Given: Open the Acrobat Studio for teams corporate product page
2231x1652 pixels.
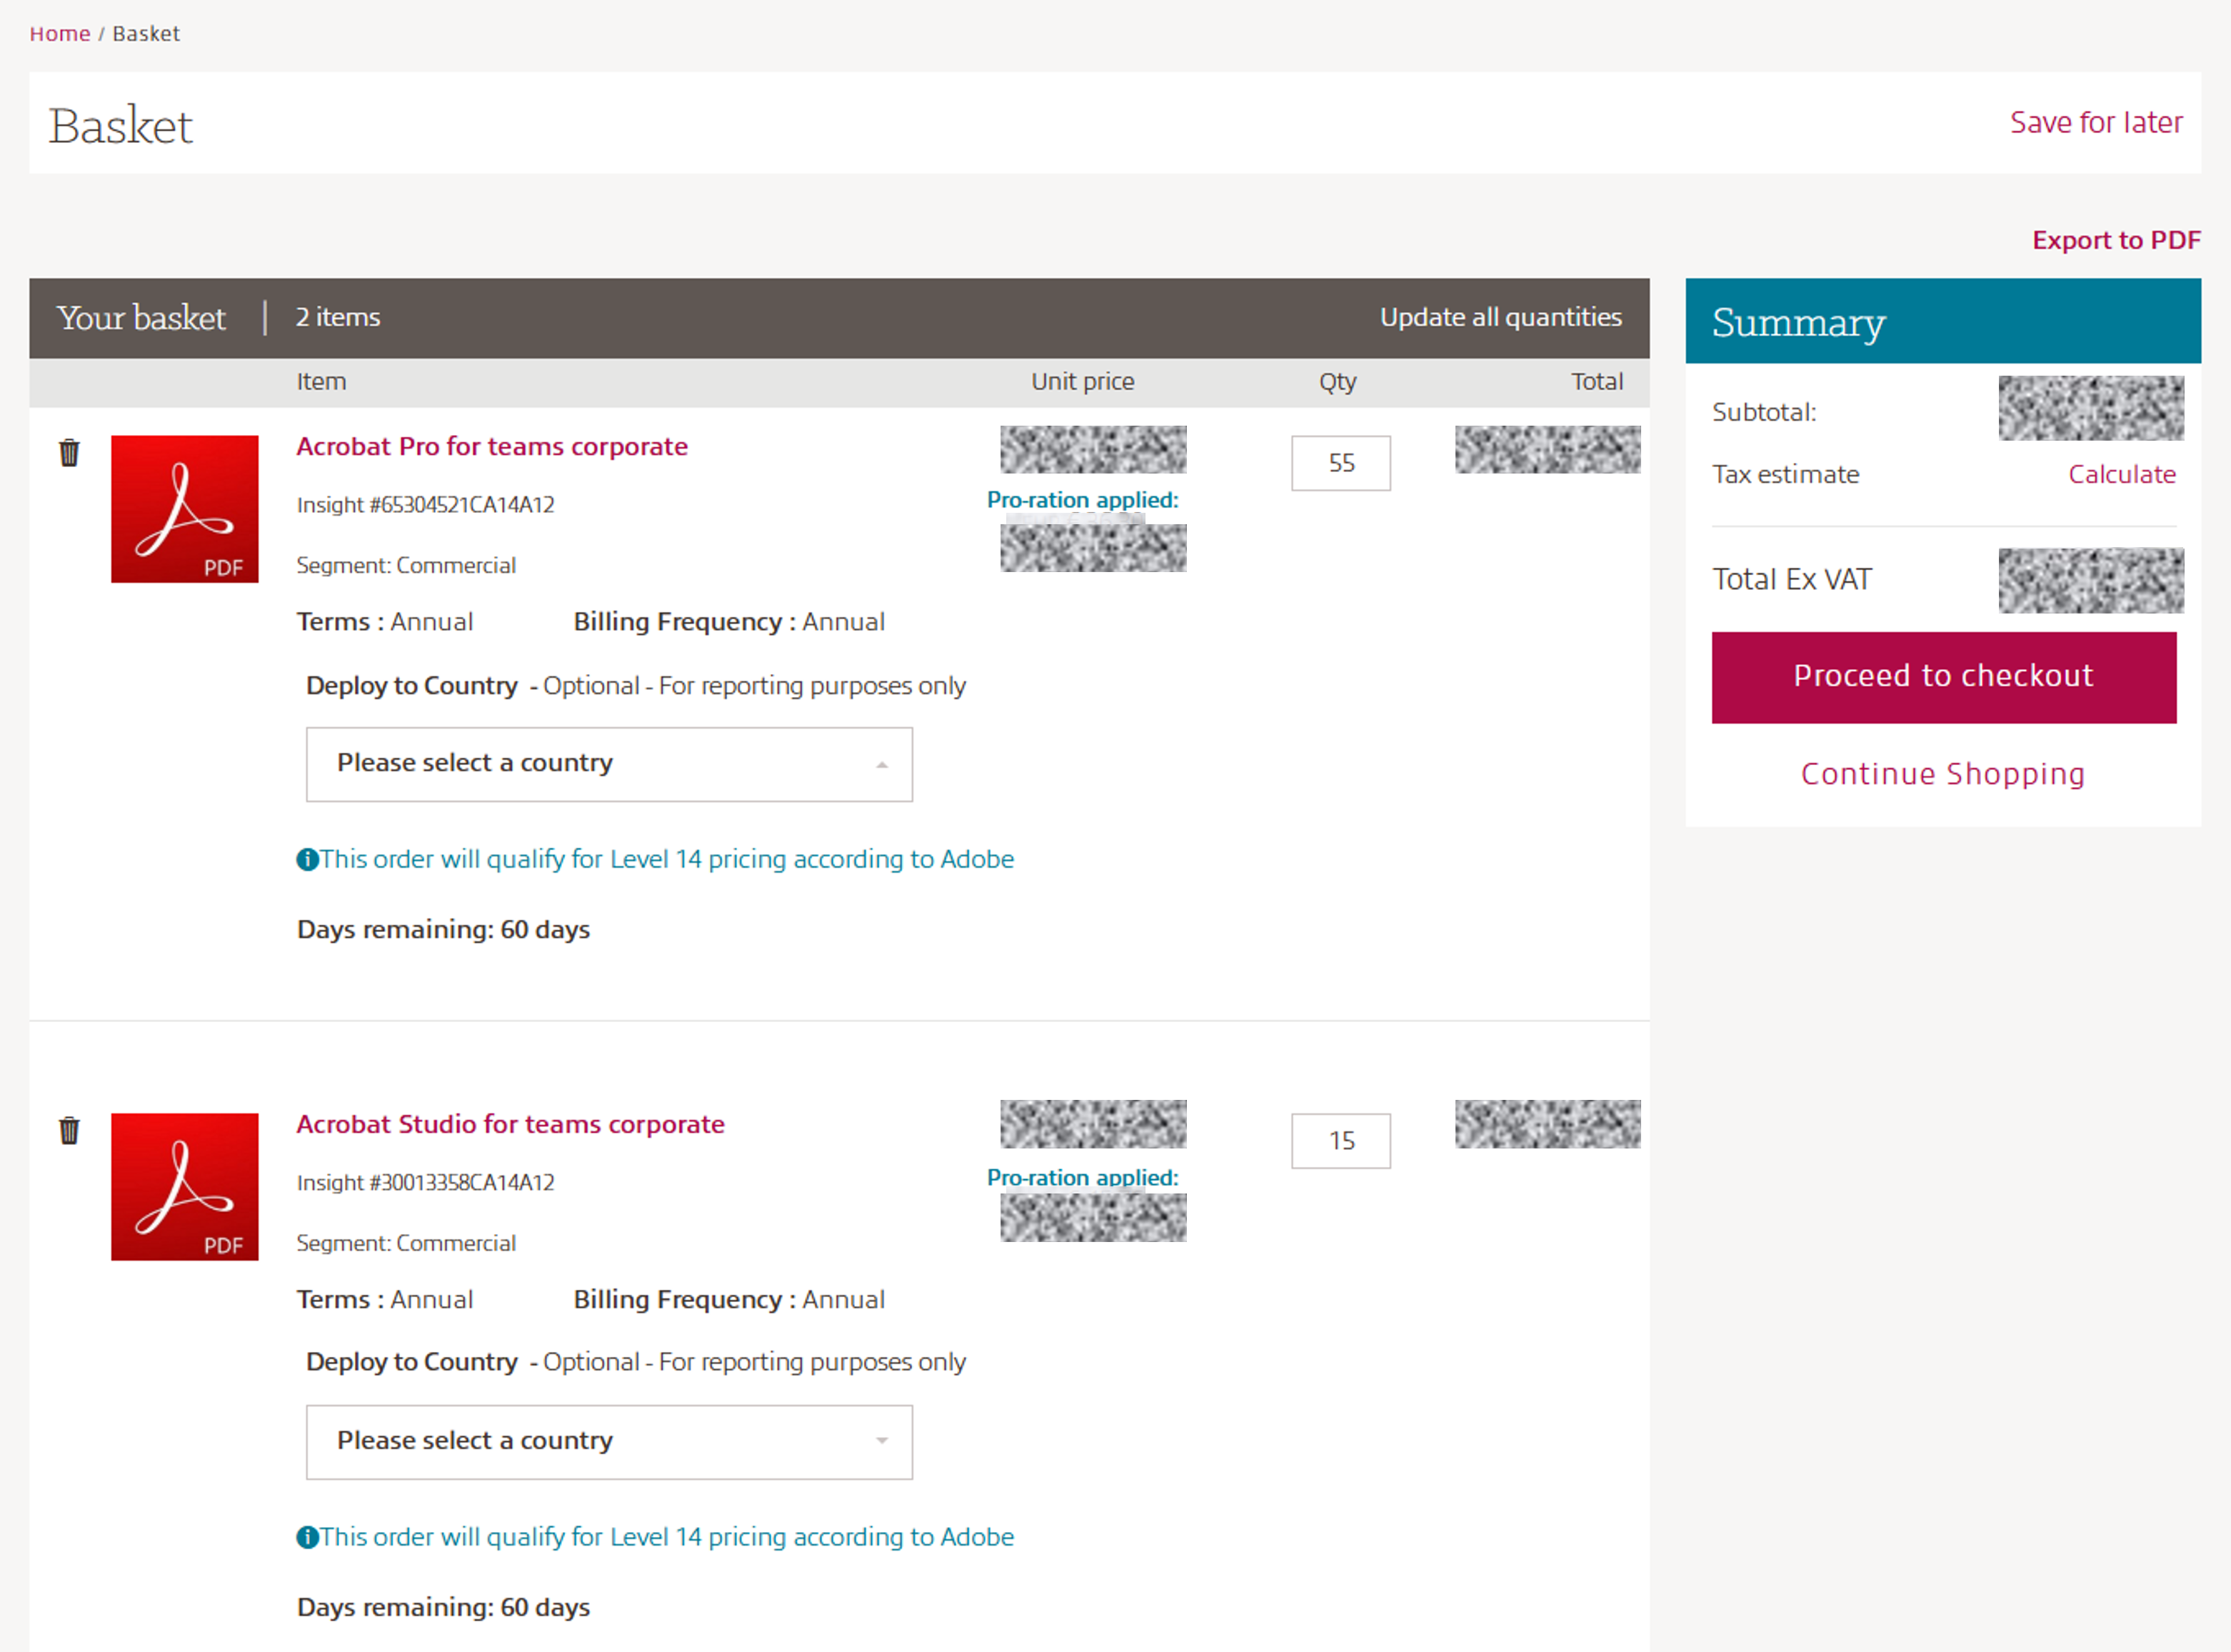Looking at the screenshot, I should pyautogui.click(x=510, y=1123).
